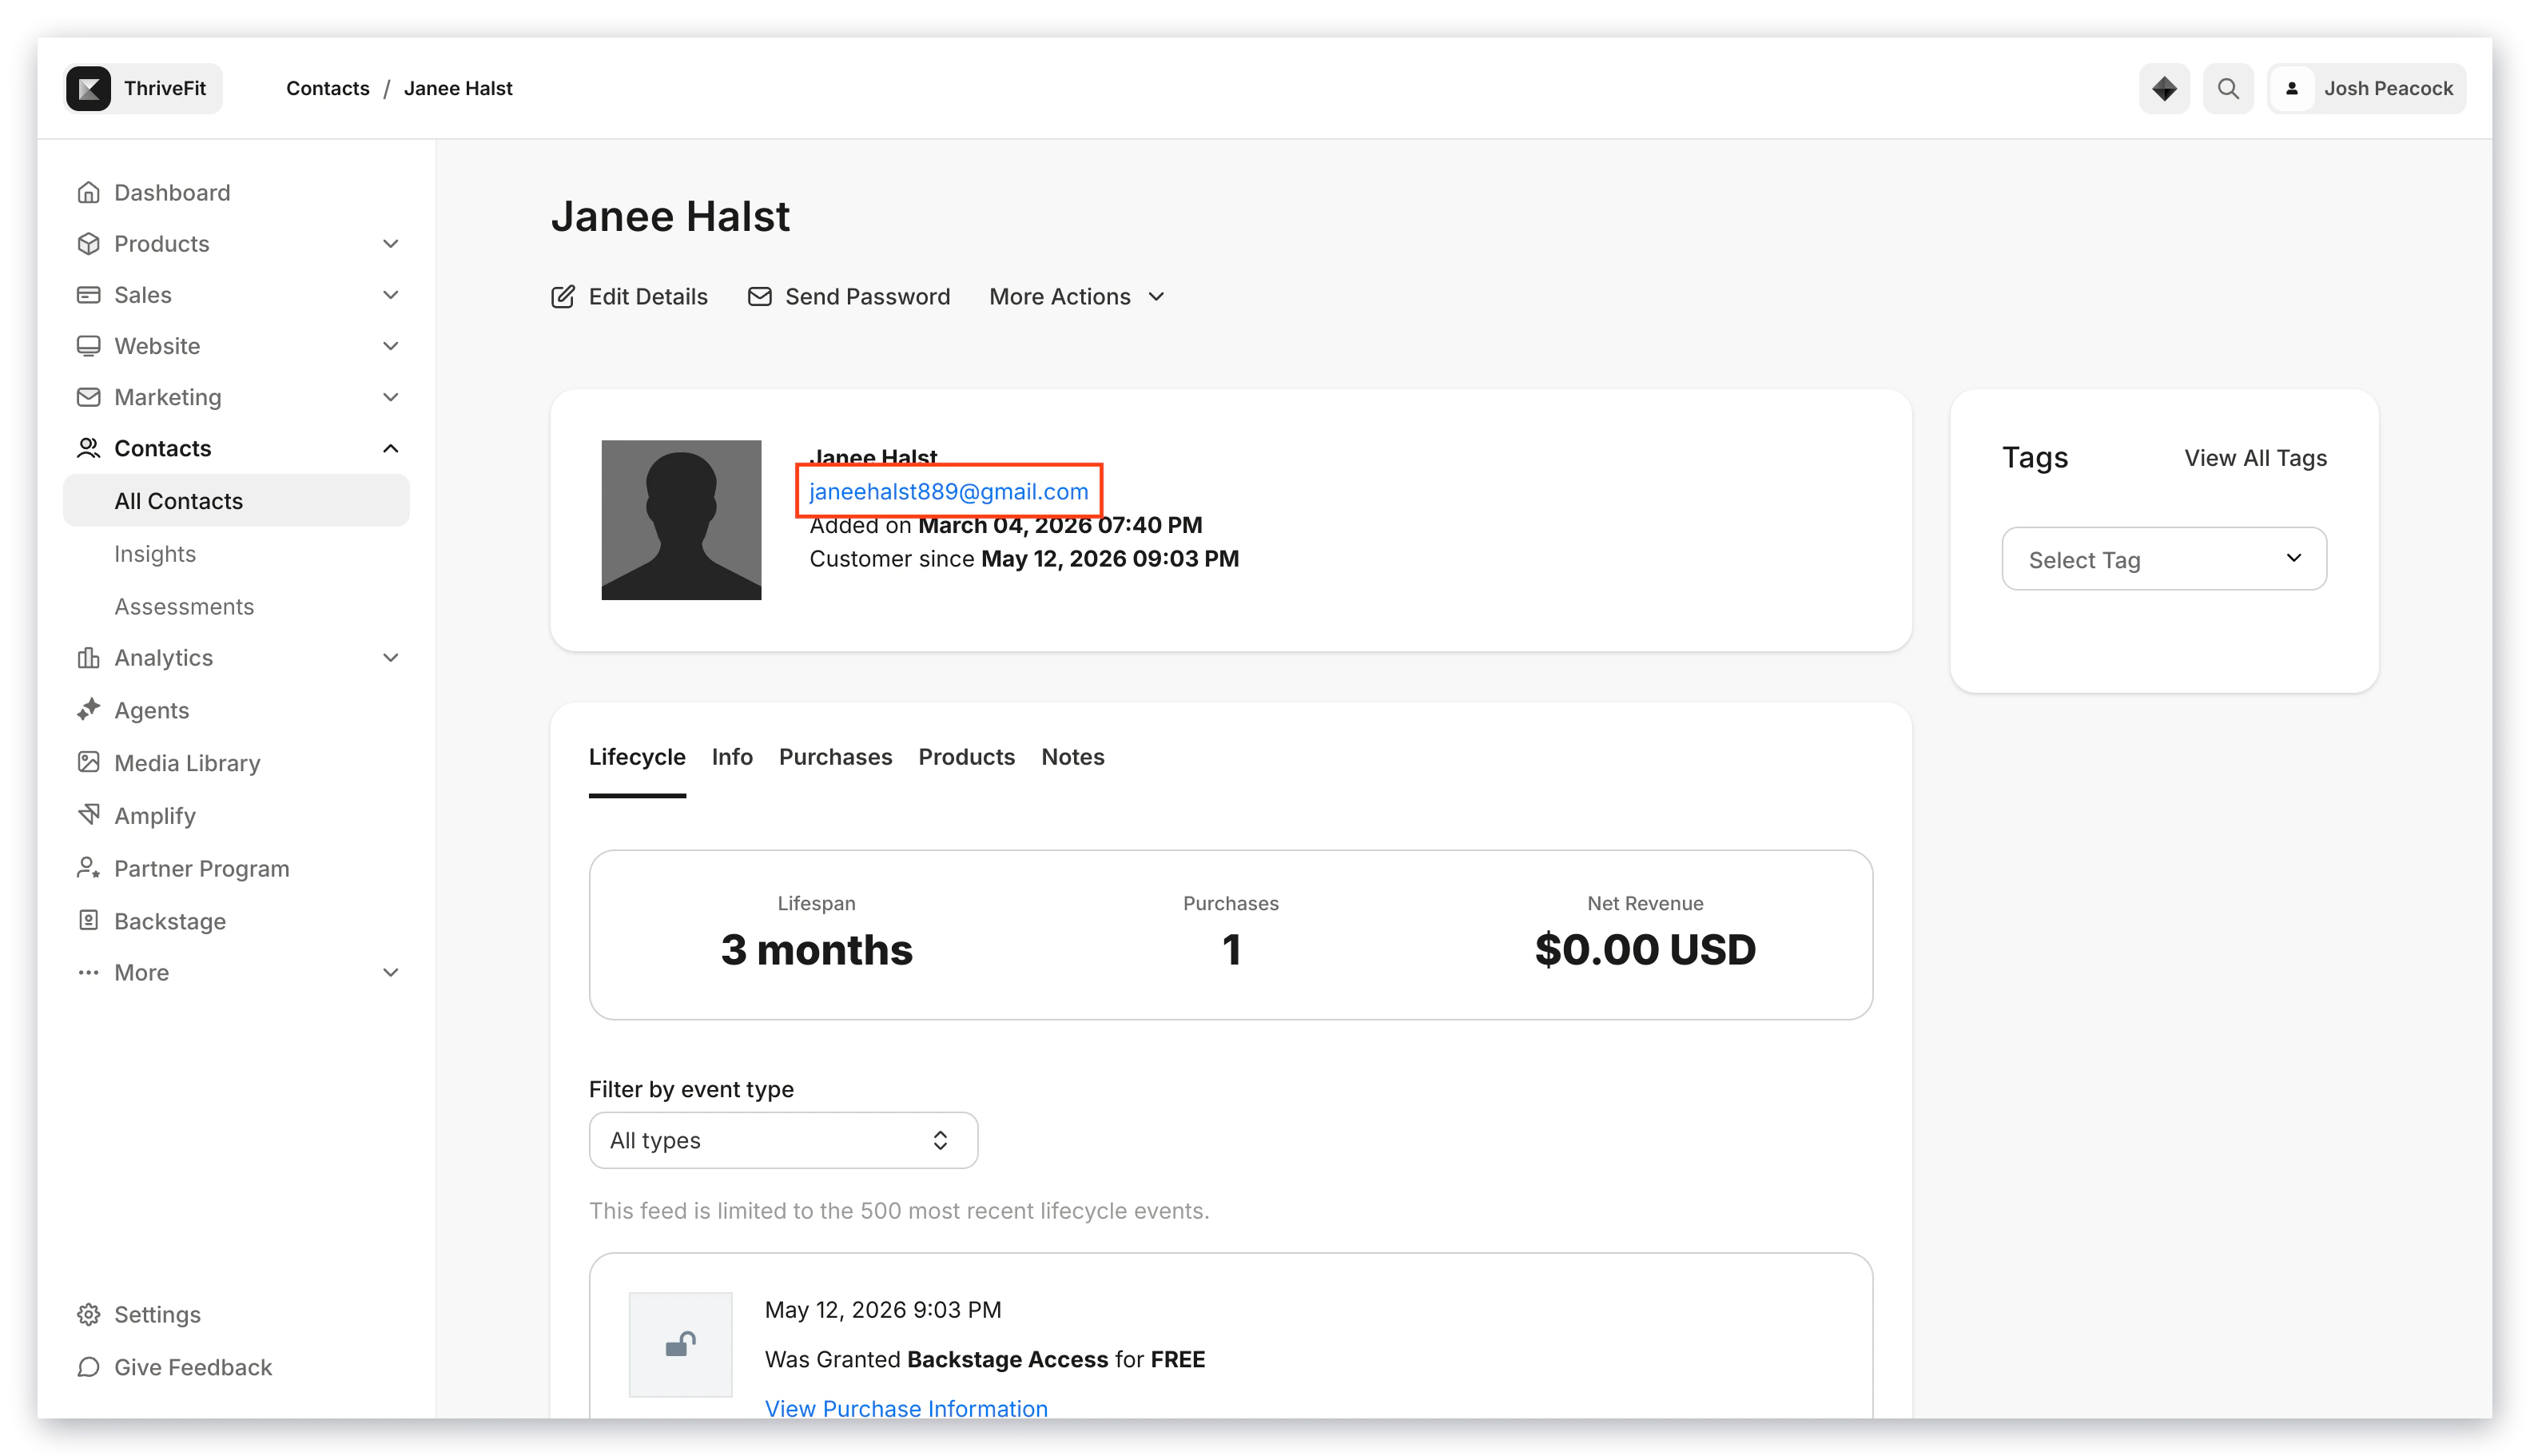Expand the Sales menu chevron
The width and height of the screenshot is (2530, 1456).
tap(391, 294)
